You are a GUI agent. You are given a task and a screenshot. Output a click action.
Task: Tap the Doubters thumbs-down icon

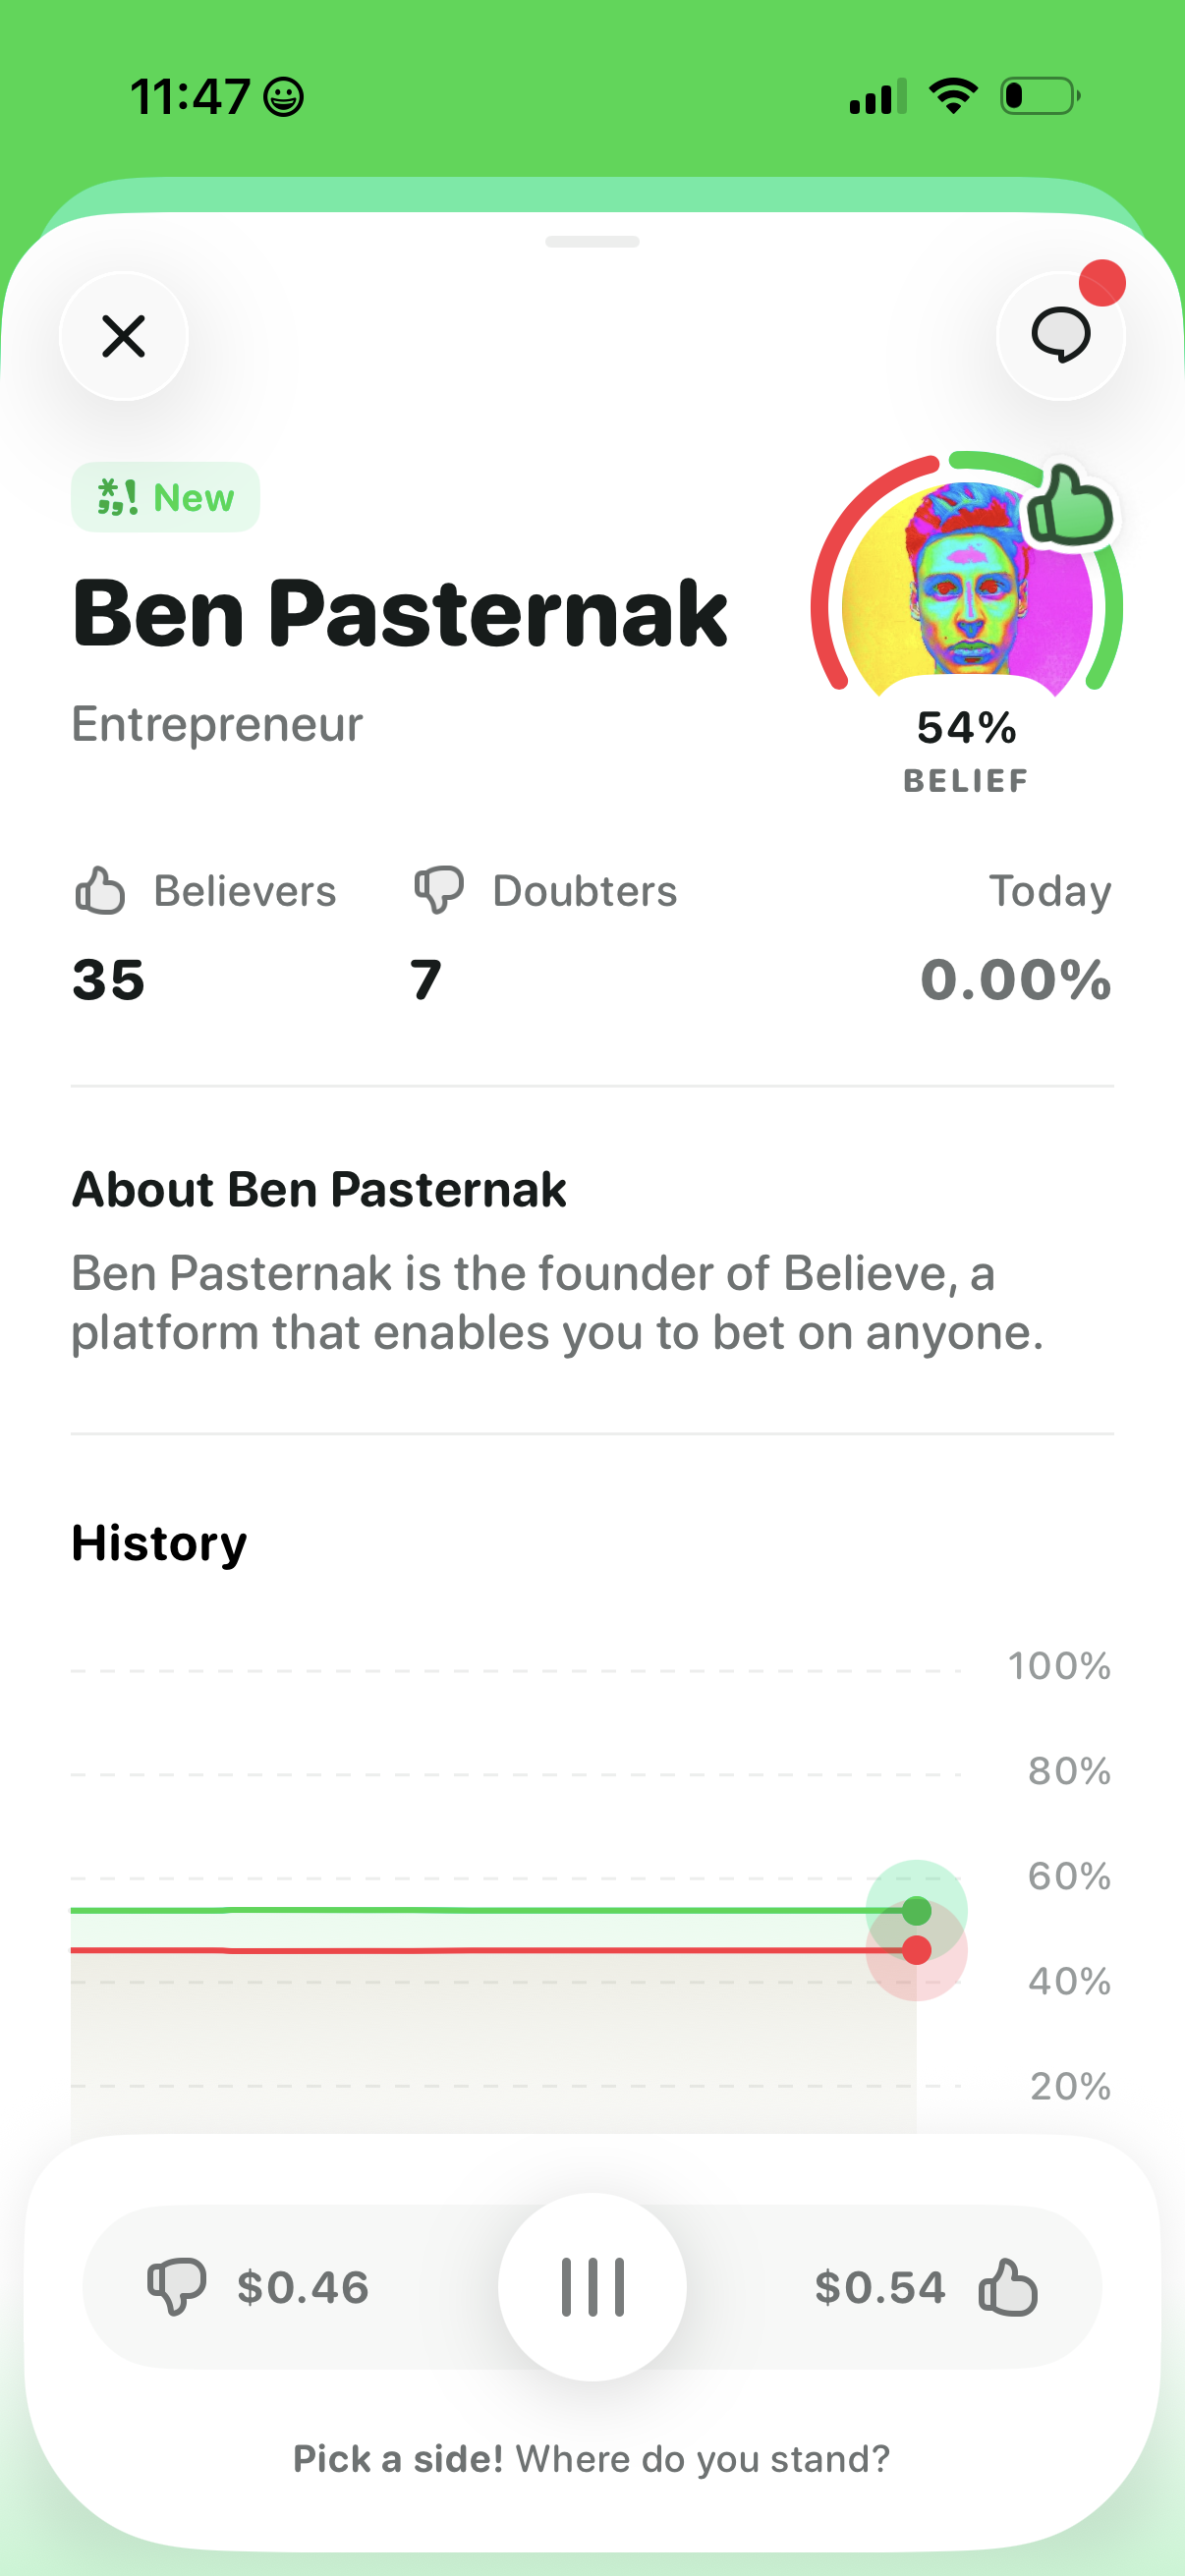(438, 890)
